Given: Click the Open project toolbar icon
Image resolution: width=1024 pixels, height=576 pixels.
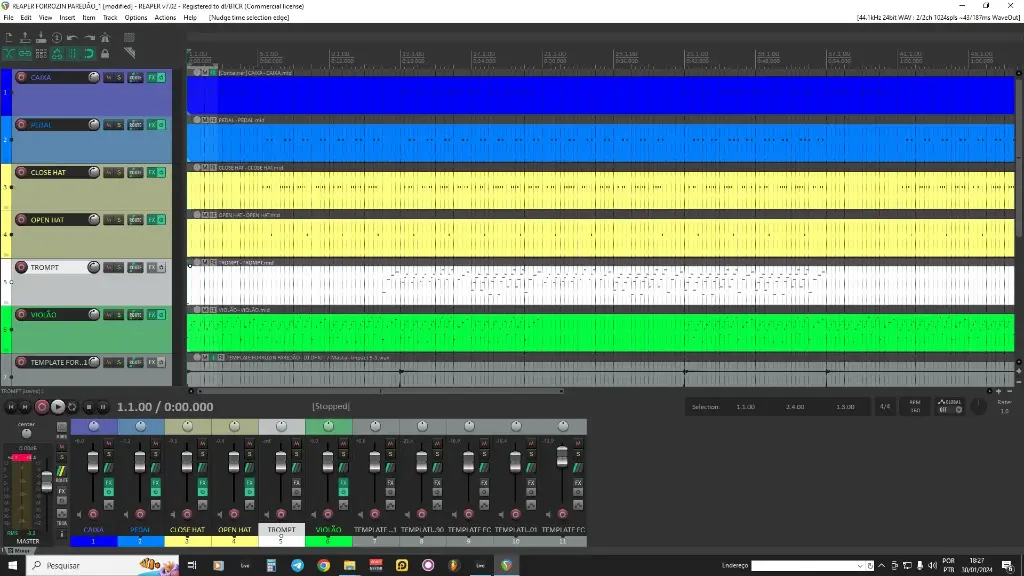Looking at the screenshot, I should pyautogui.click(x=25, y=37).
